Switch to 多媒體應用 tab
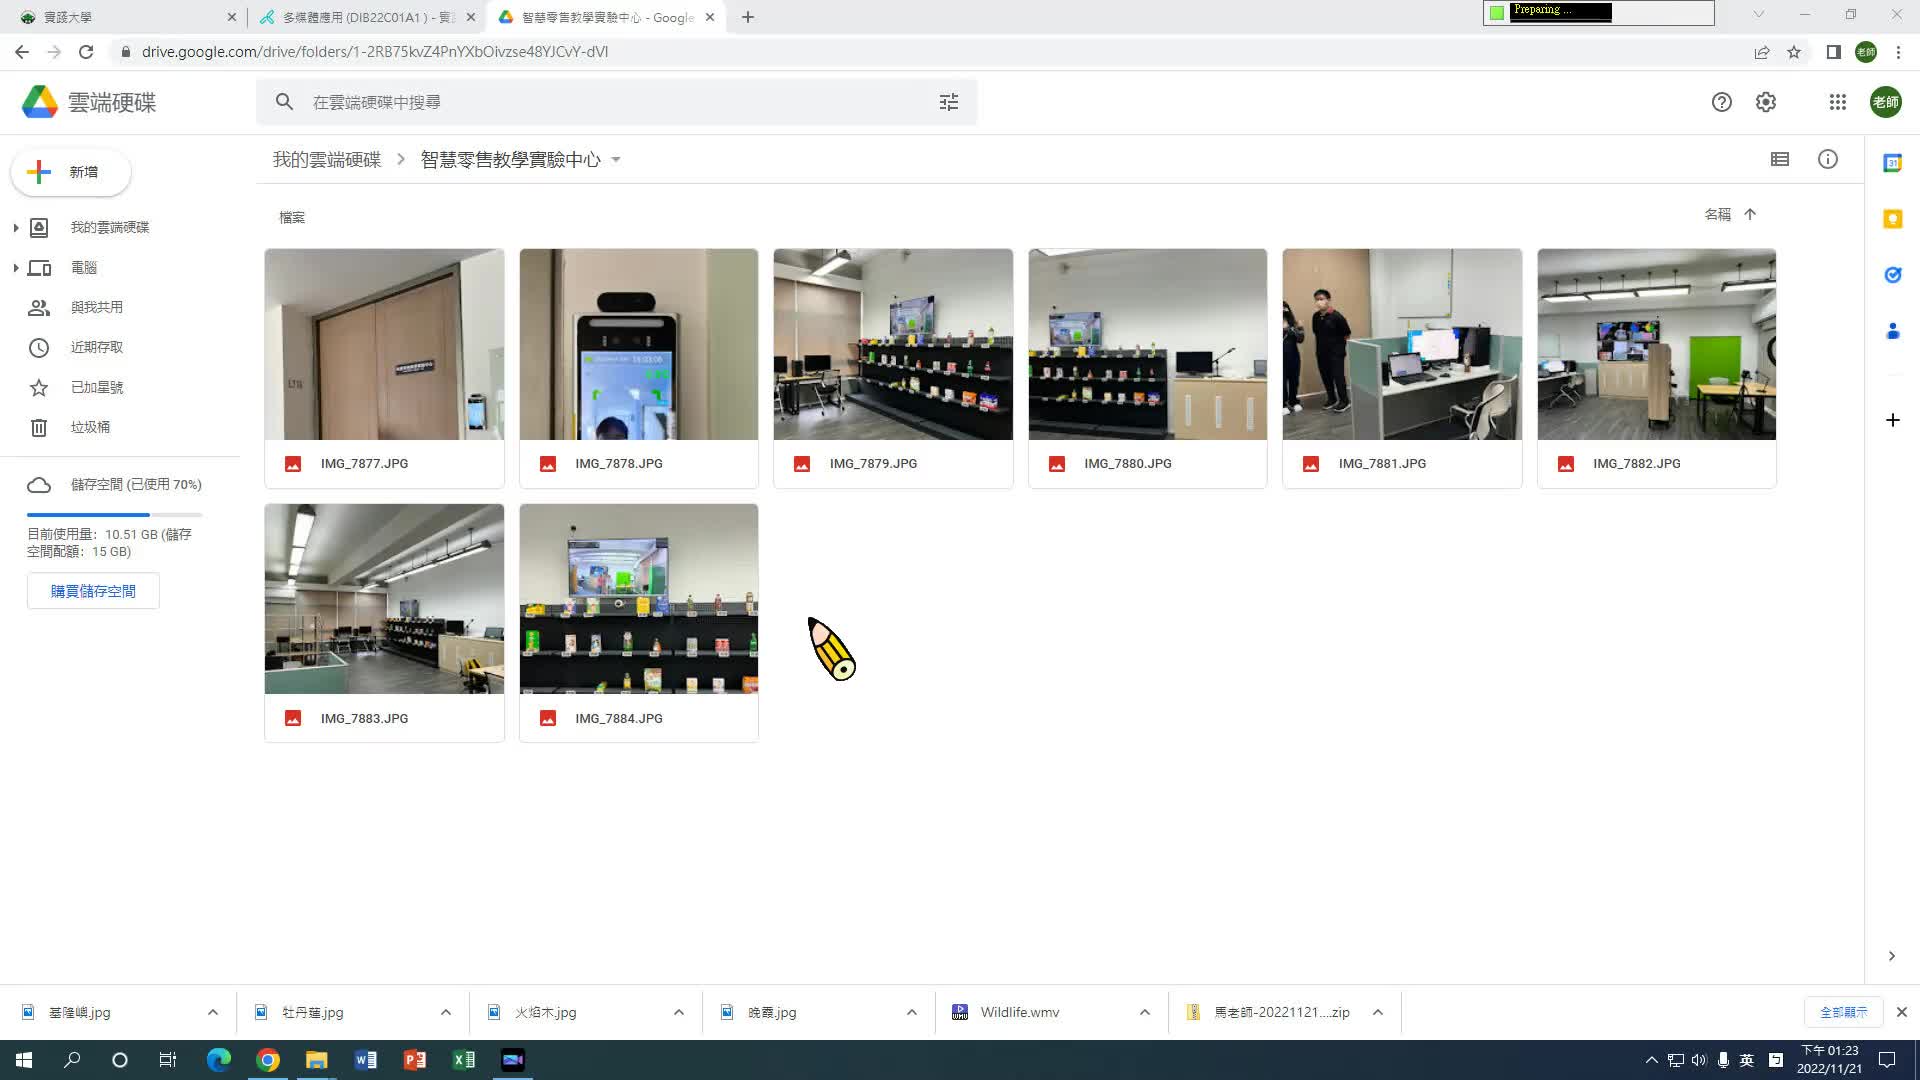Viewport: 1920px width, 1080px height. pyautogui.click(x=368, y=17)
